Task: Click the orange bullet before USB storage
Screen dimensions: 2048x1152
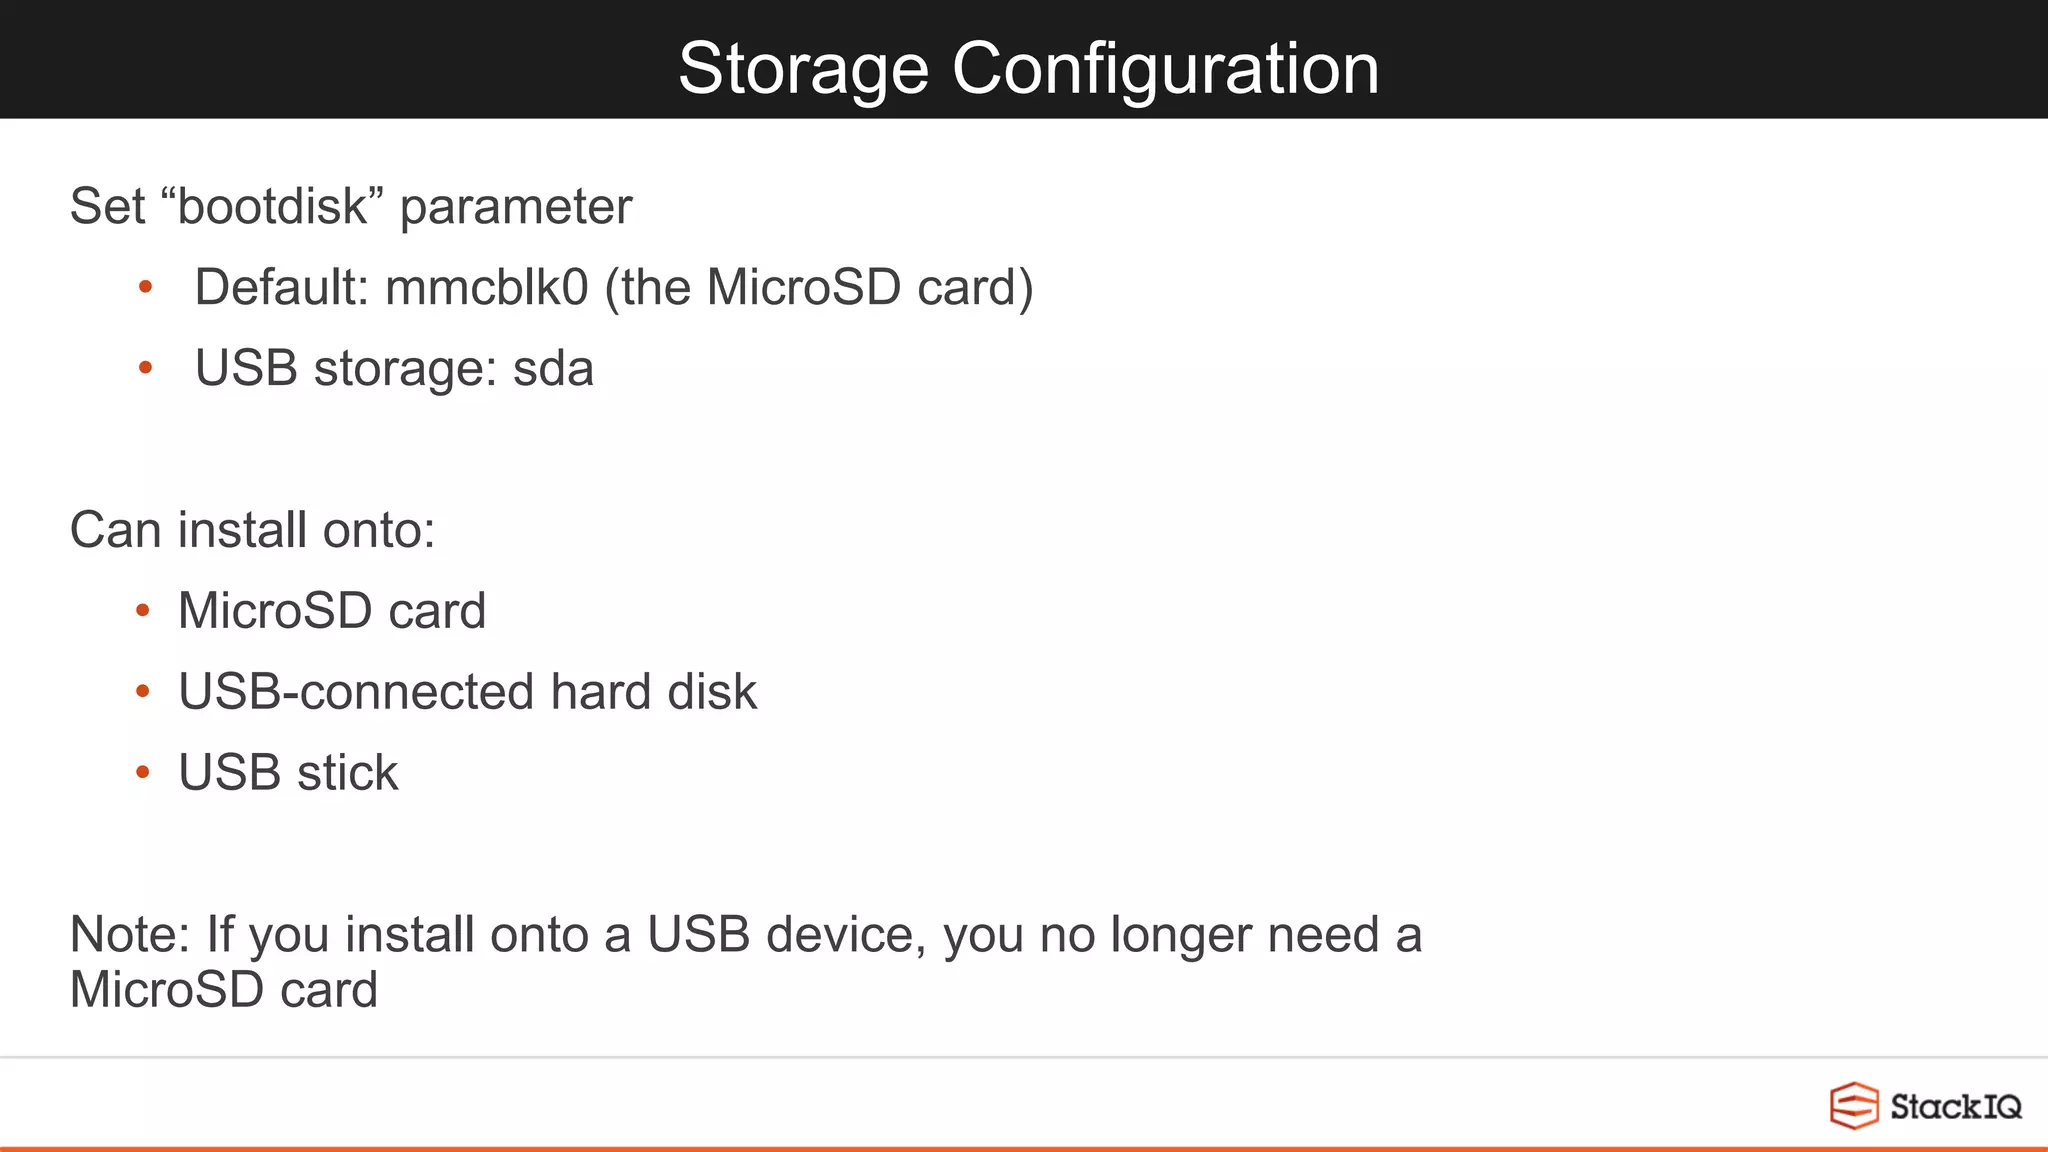Action: (x=145, y=369)
